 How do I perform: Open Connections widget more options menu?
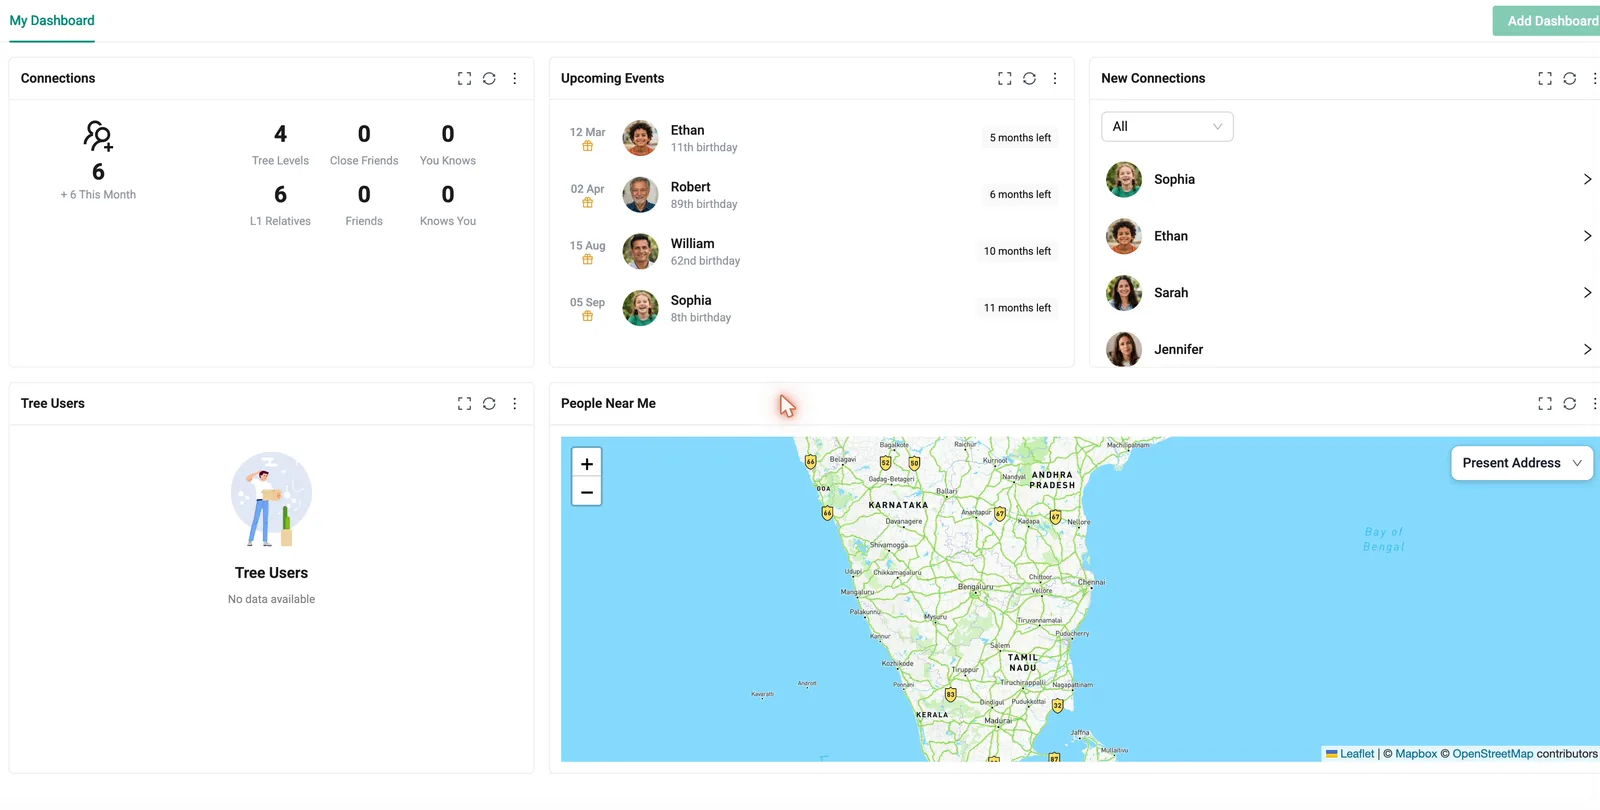[x=515, y=78]
